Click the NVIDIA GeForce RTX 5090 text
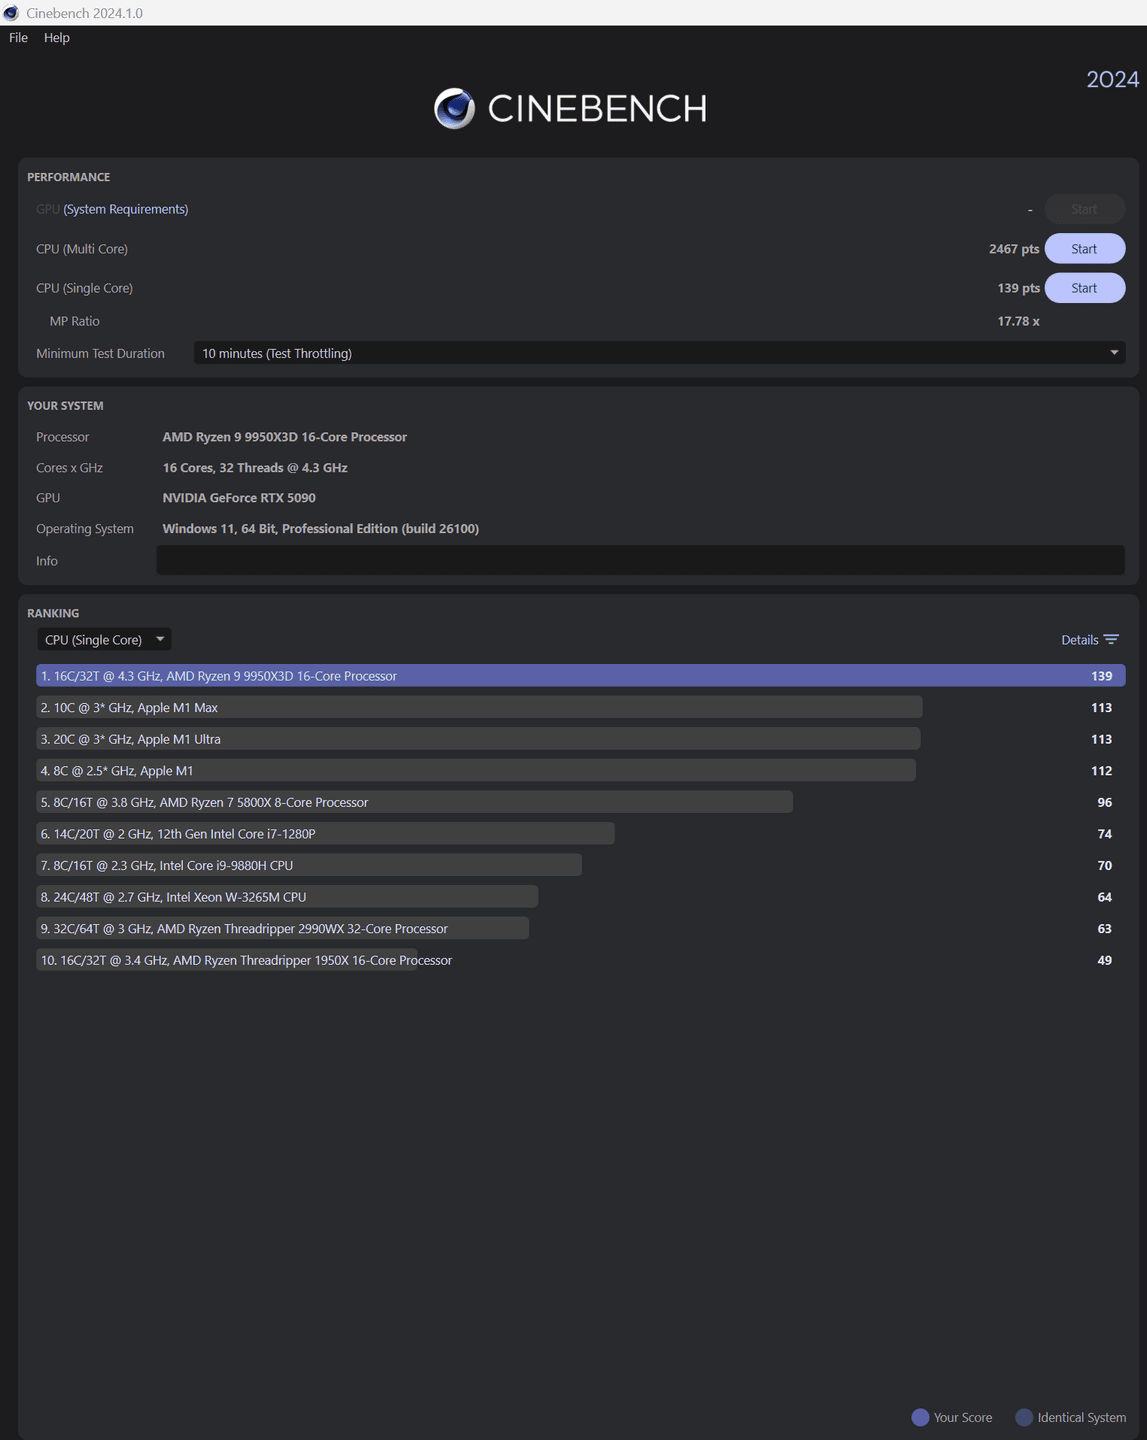Viewport: 1147px width, 1440px height. pos(239,498)
